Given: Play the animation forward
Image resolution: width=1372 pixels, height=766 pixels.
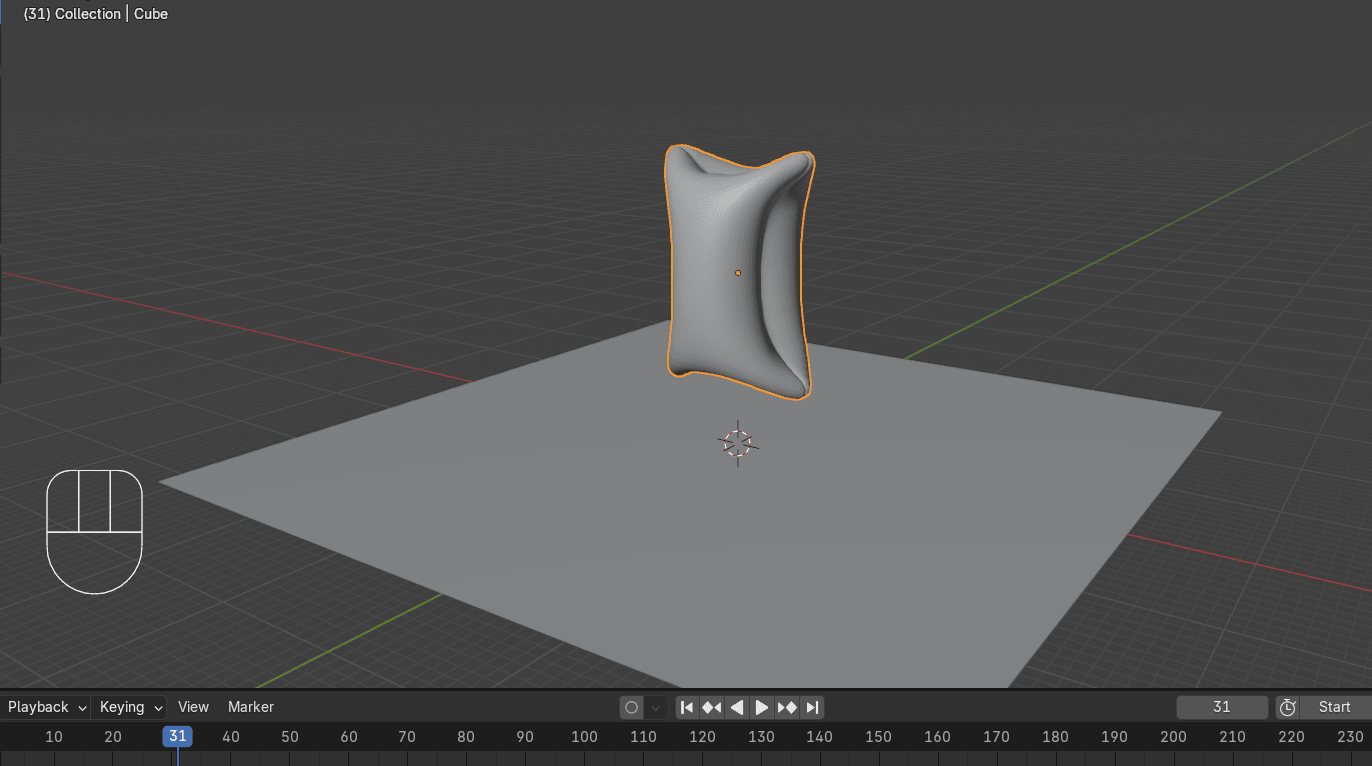Looking at the screenshot, I should tap(762, 707).
